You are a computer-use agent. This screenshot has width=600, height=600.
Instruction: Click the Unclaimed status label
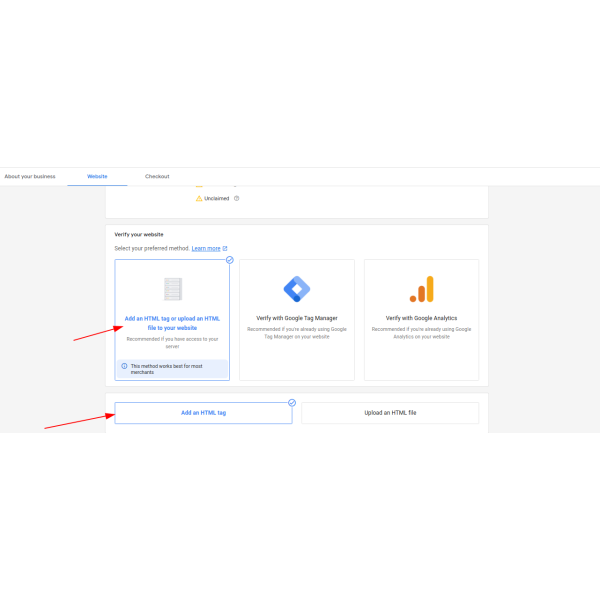coord(217,198)
